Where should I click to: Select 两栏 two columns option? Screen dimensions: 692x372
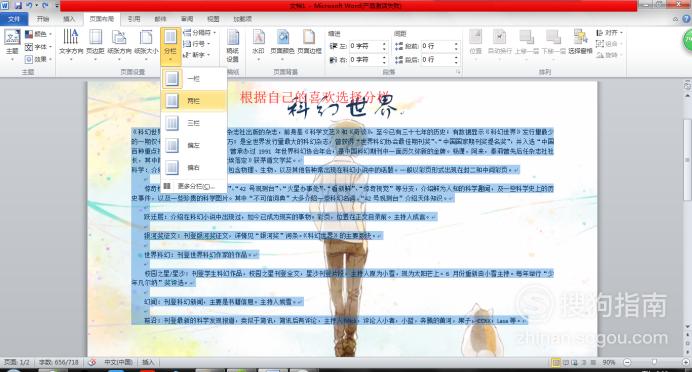coord(194,101)
